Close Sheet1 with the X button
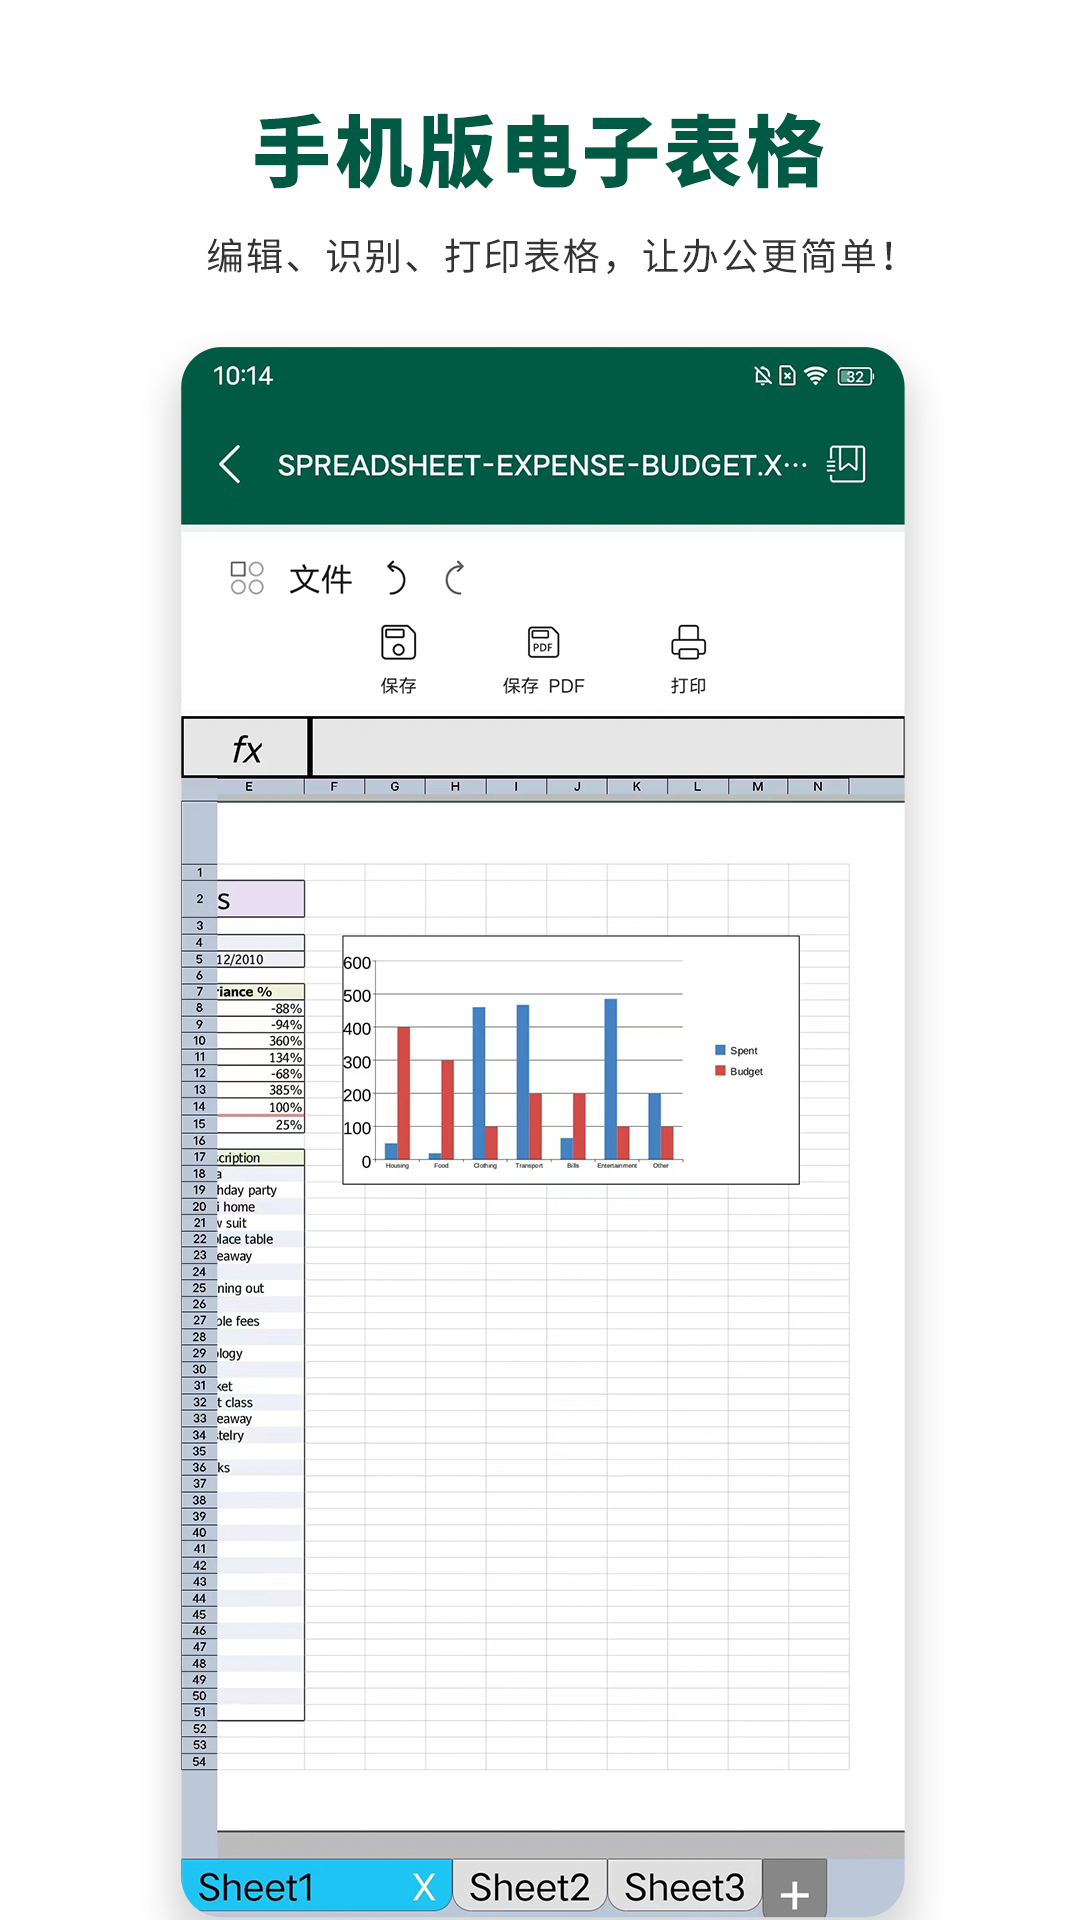The width and height of the screenshot is (1080, 1920). coord(424,1887)
